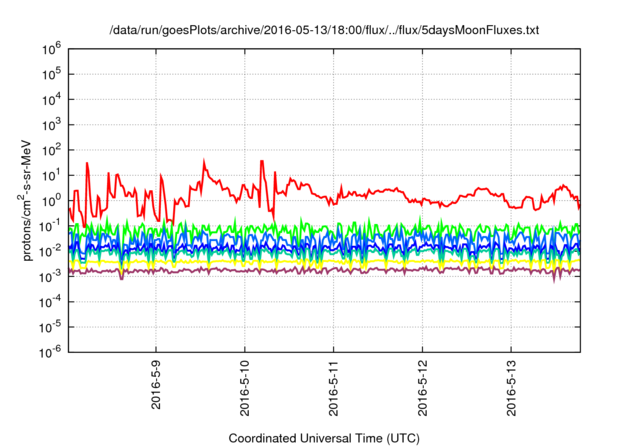Select the 10^-6 y-axis label
Image resolution: width=640 pixels, height=448 pixels.
50,353
